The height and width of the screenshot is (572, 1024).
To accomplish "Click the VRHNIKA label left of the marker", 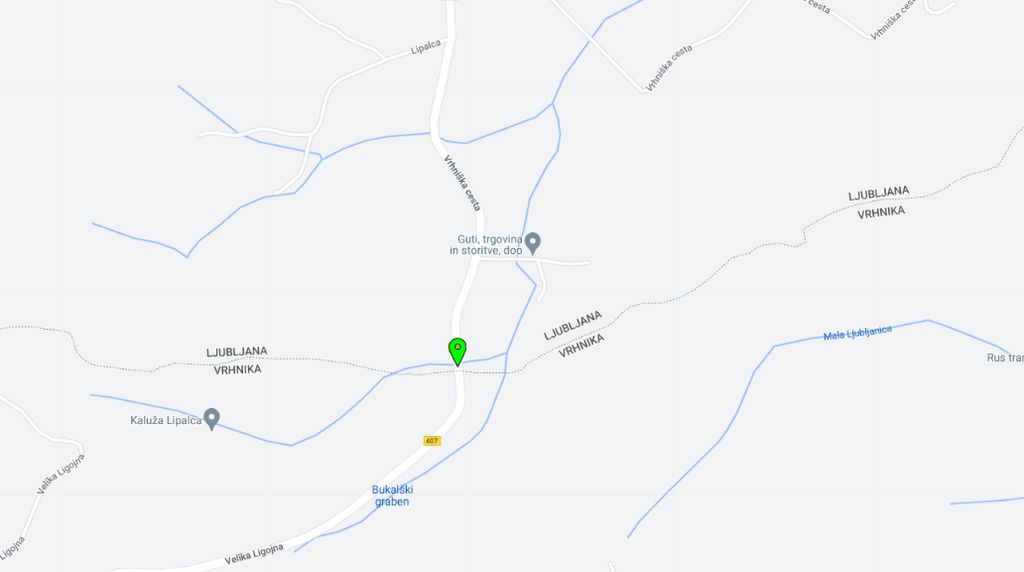I will (x=238, y=370).
